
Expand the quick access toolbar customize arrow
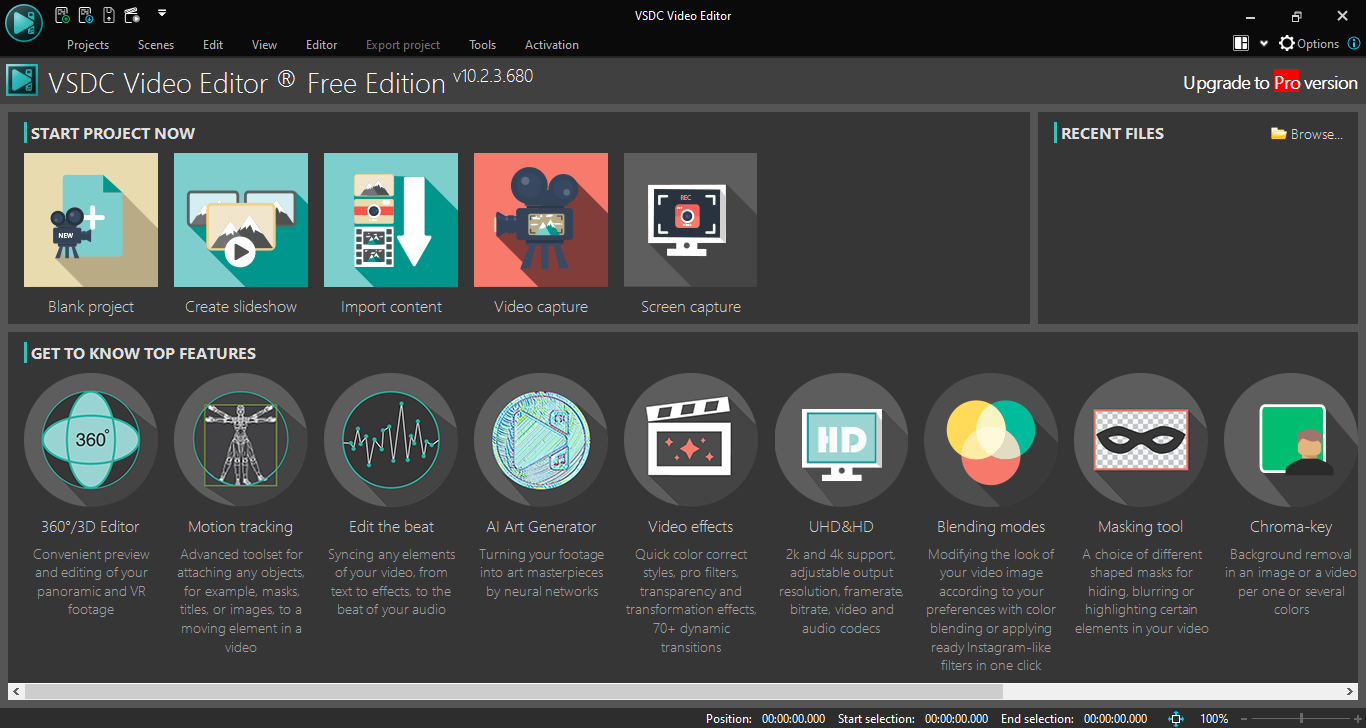click(x=162, y=14)
